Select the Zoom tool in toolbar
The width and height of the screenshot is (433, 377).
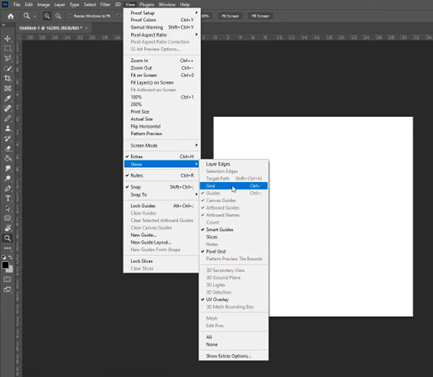[7, 238]
